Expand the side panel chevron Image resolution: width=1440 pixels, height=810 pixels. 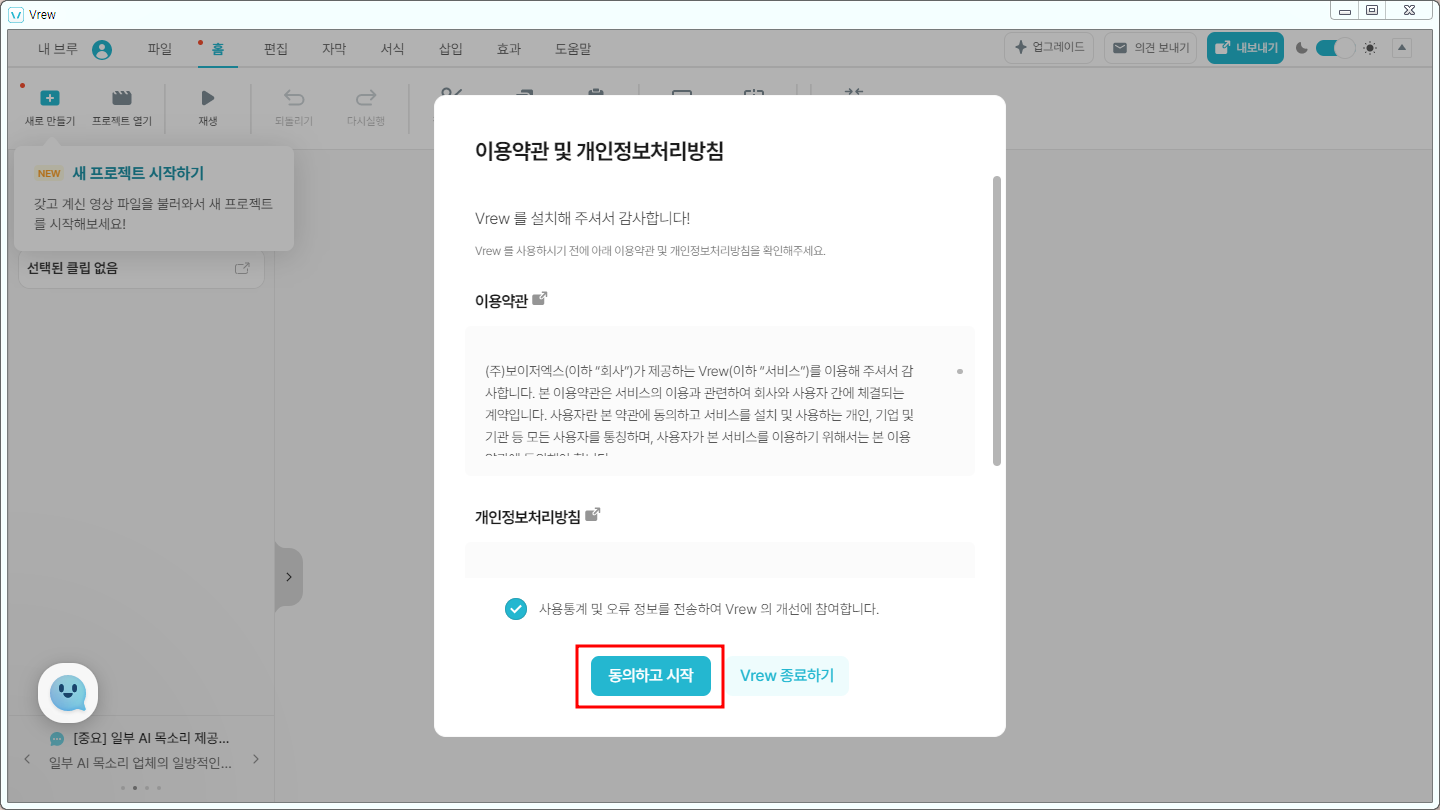(289, 577)
